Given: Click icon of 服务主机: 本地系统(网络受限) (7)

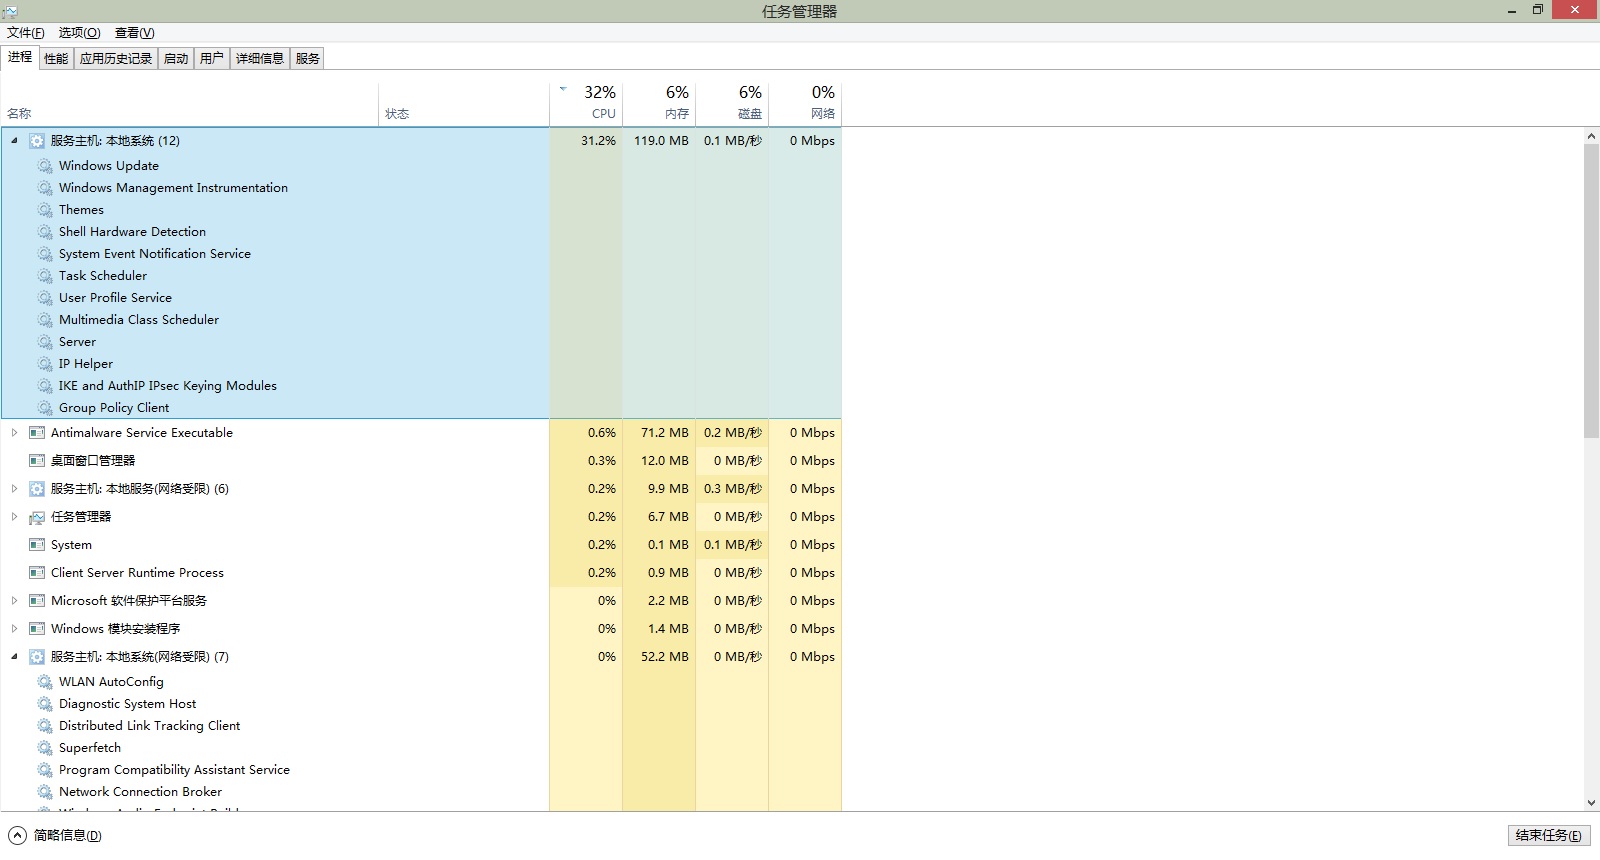Looking at the screenshot, I should 37,657.
